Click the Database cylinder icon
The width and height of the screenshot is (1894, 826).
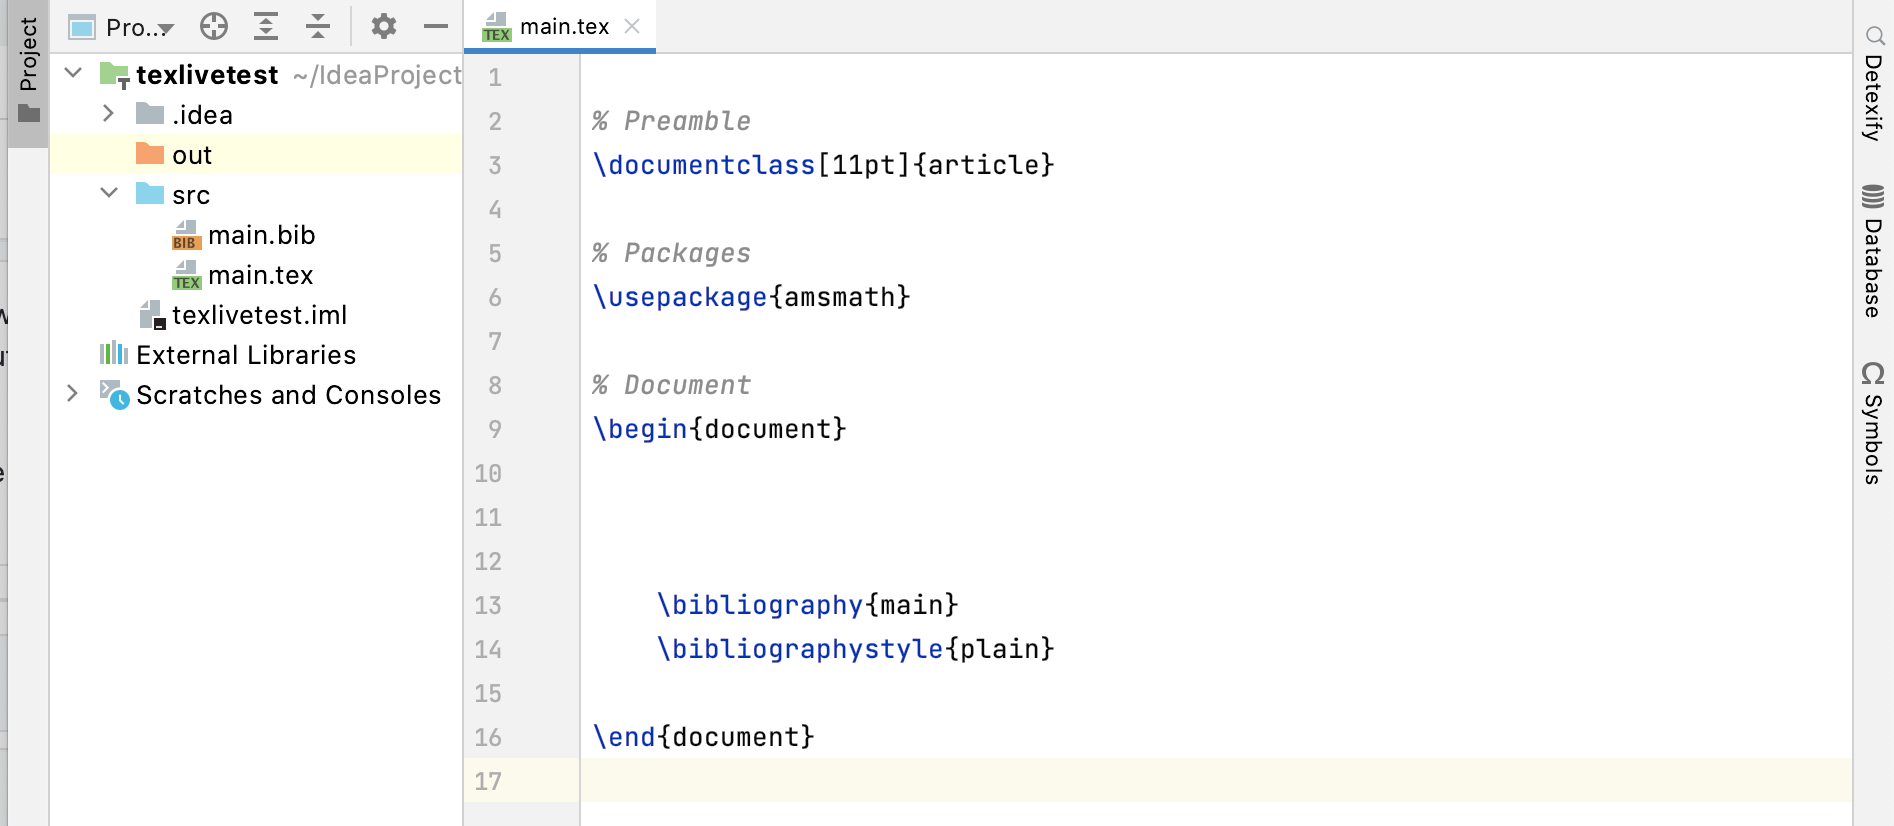1873,196
